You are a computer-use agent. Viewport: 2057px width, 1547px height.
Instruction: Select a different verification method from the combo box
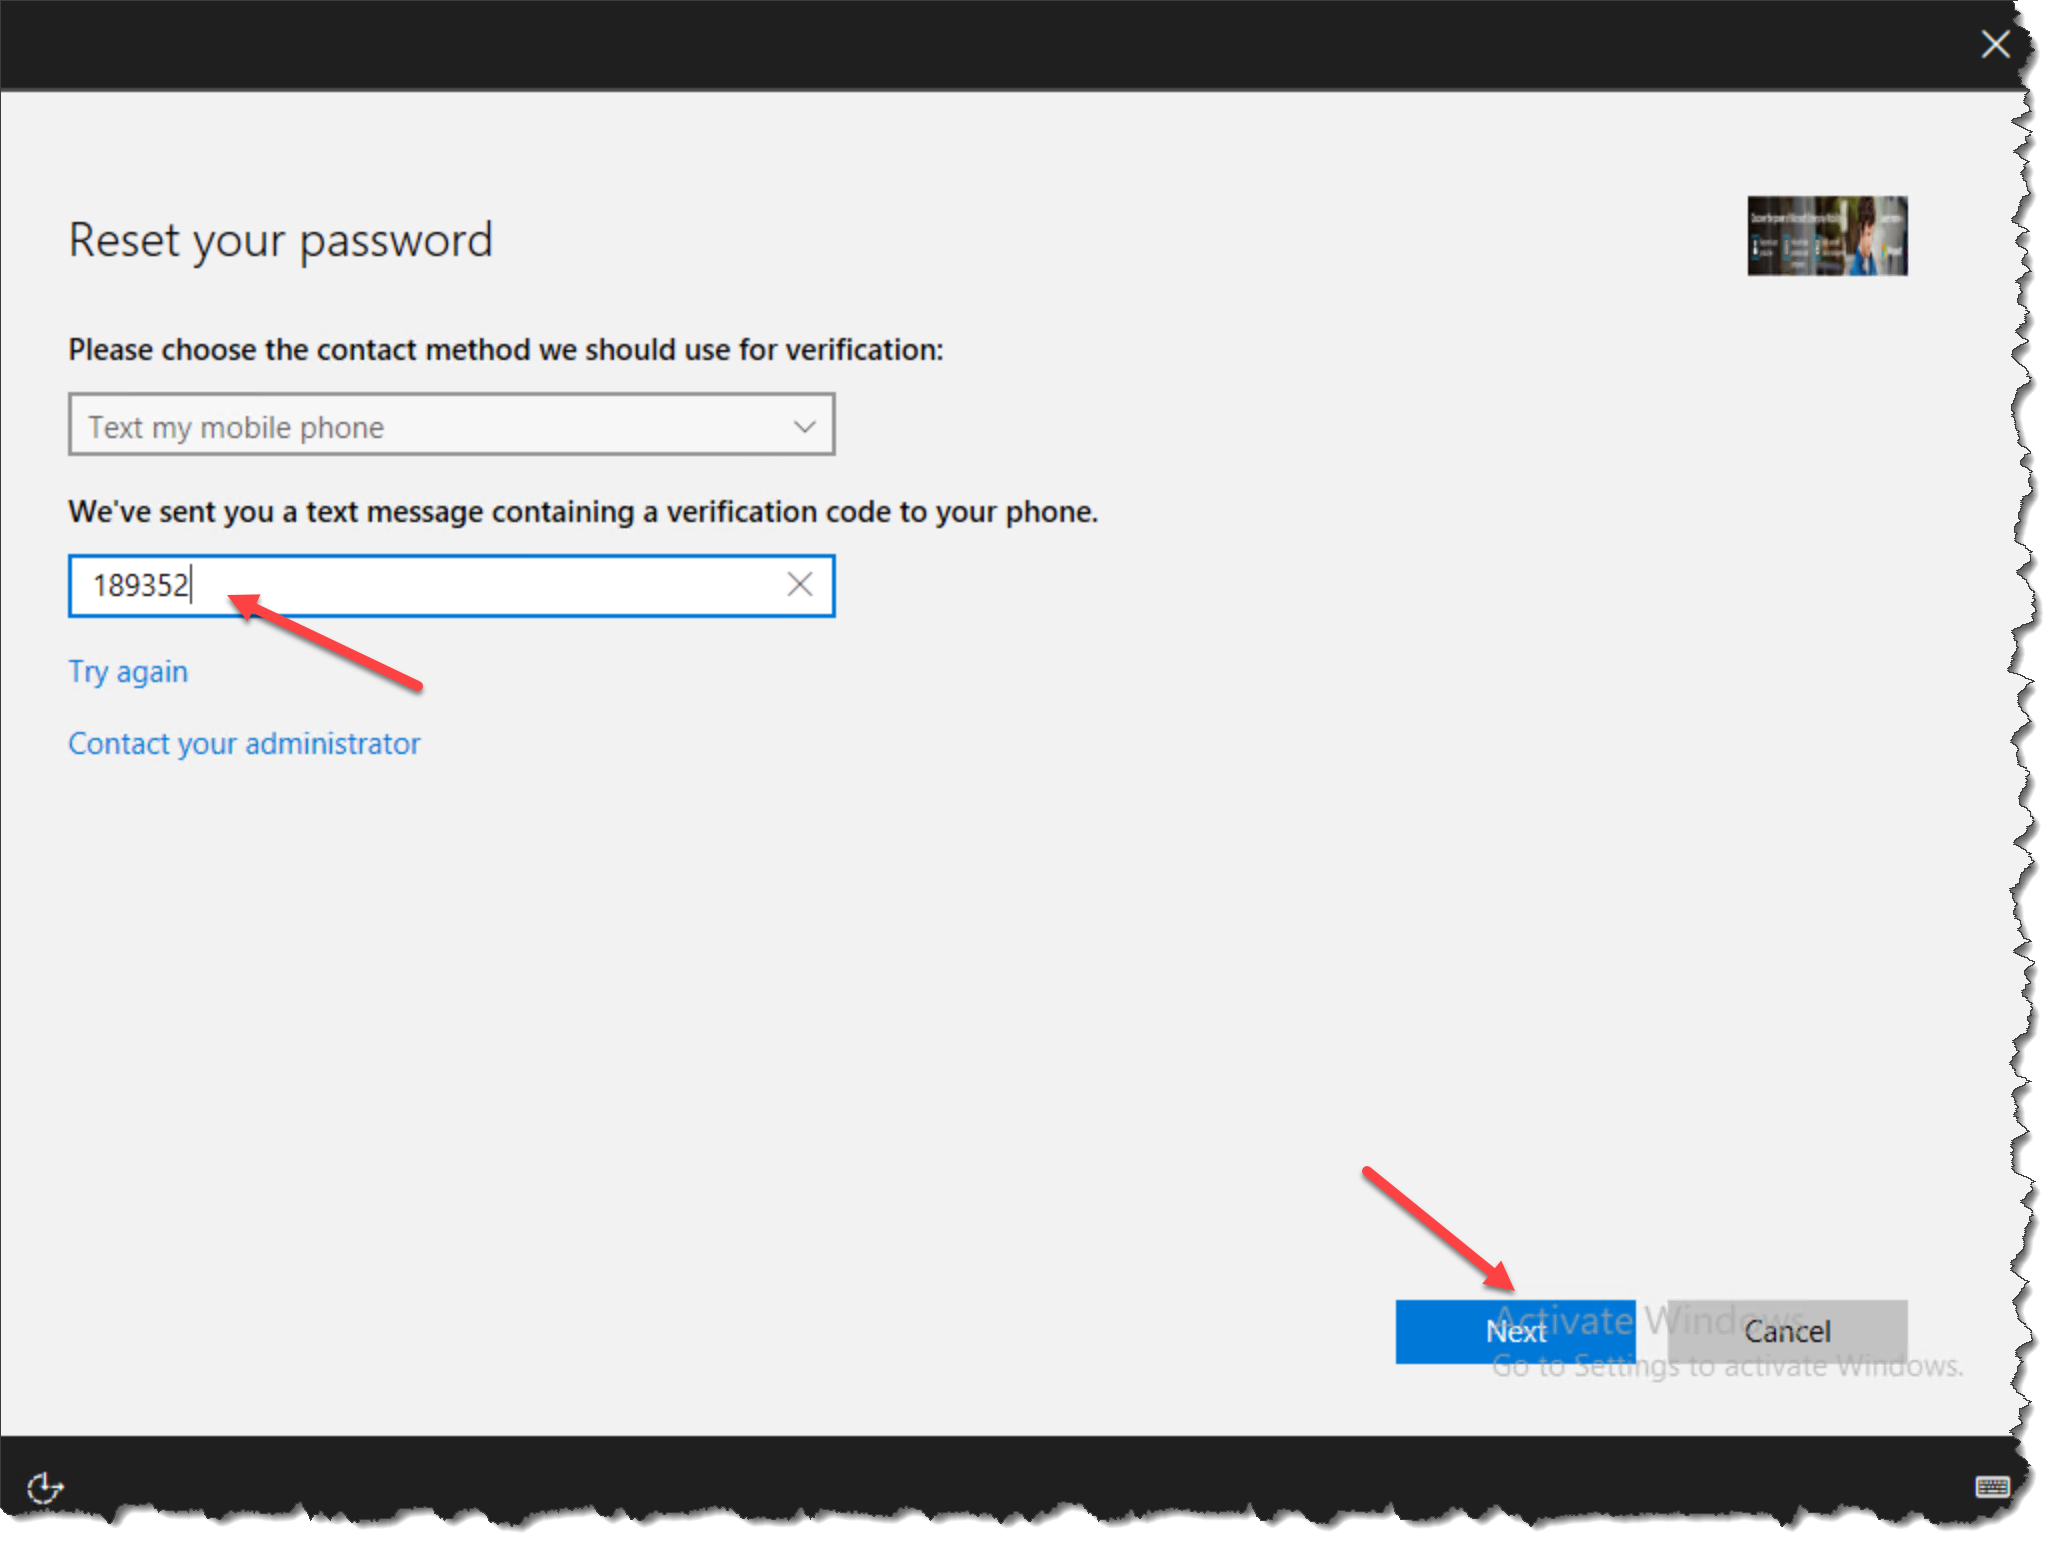450,425
